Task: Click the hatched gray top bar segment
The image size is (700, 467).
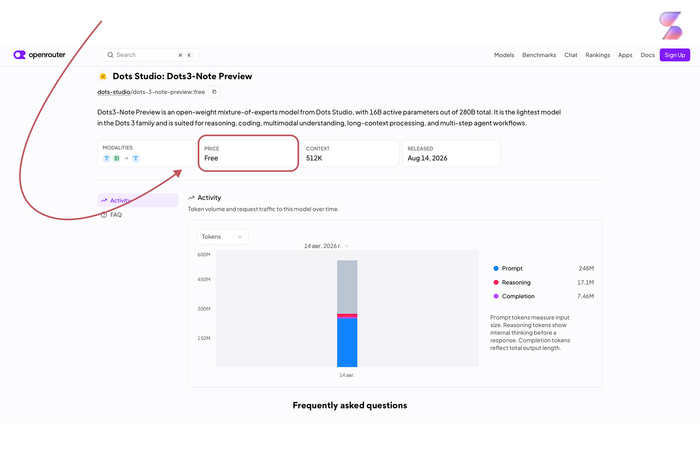Action: point(347,287)
